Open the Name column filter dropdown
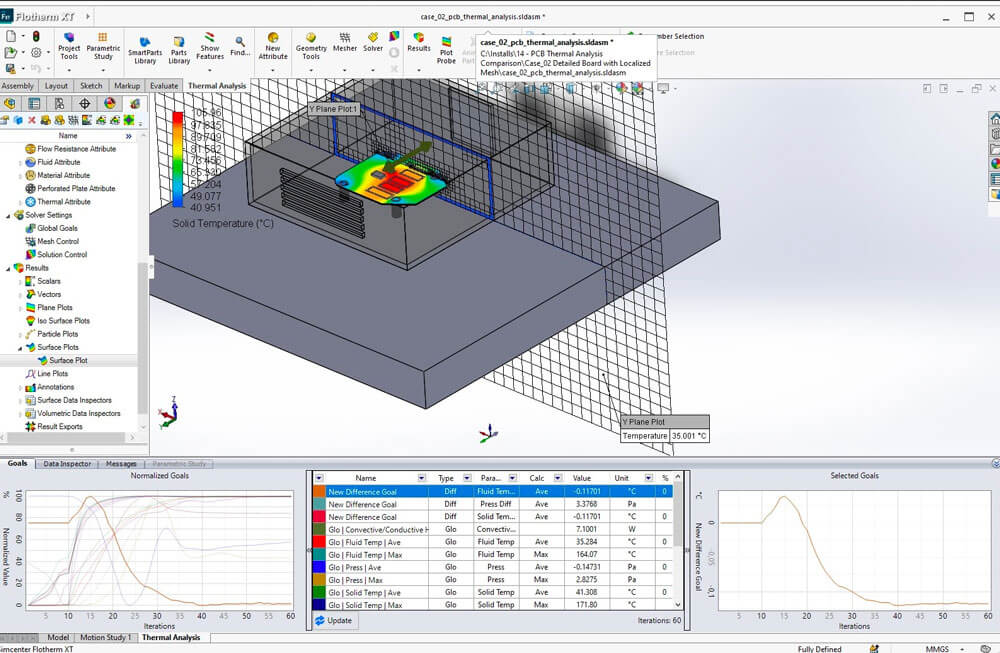1000x653 pixels. tap(422, 478)
